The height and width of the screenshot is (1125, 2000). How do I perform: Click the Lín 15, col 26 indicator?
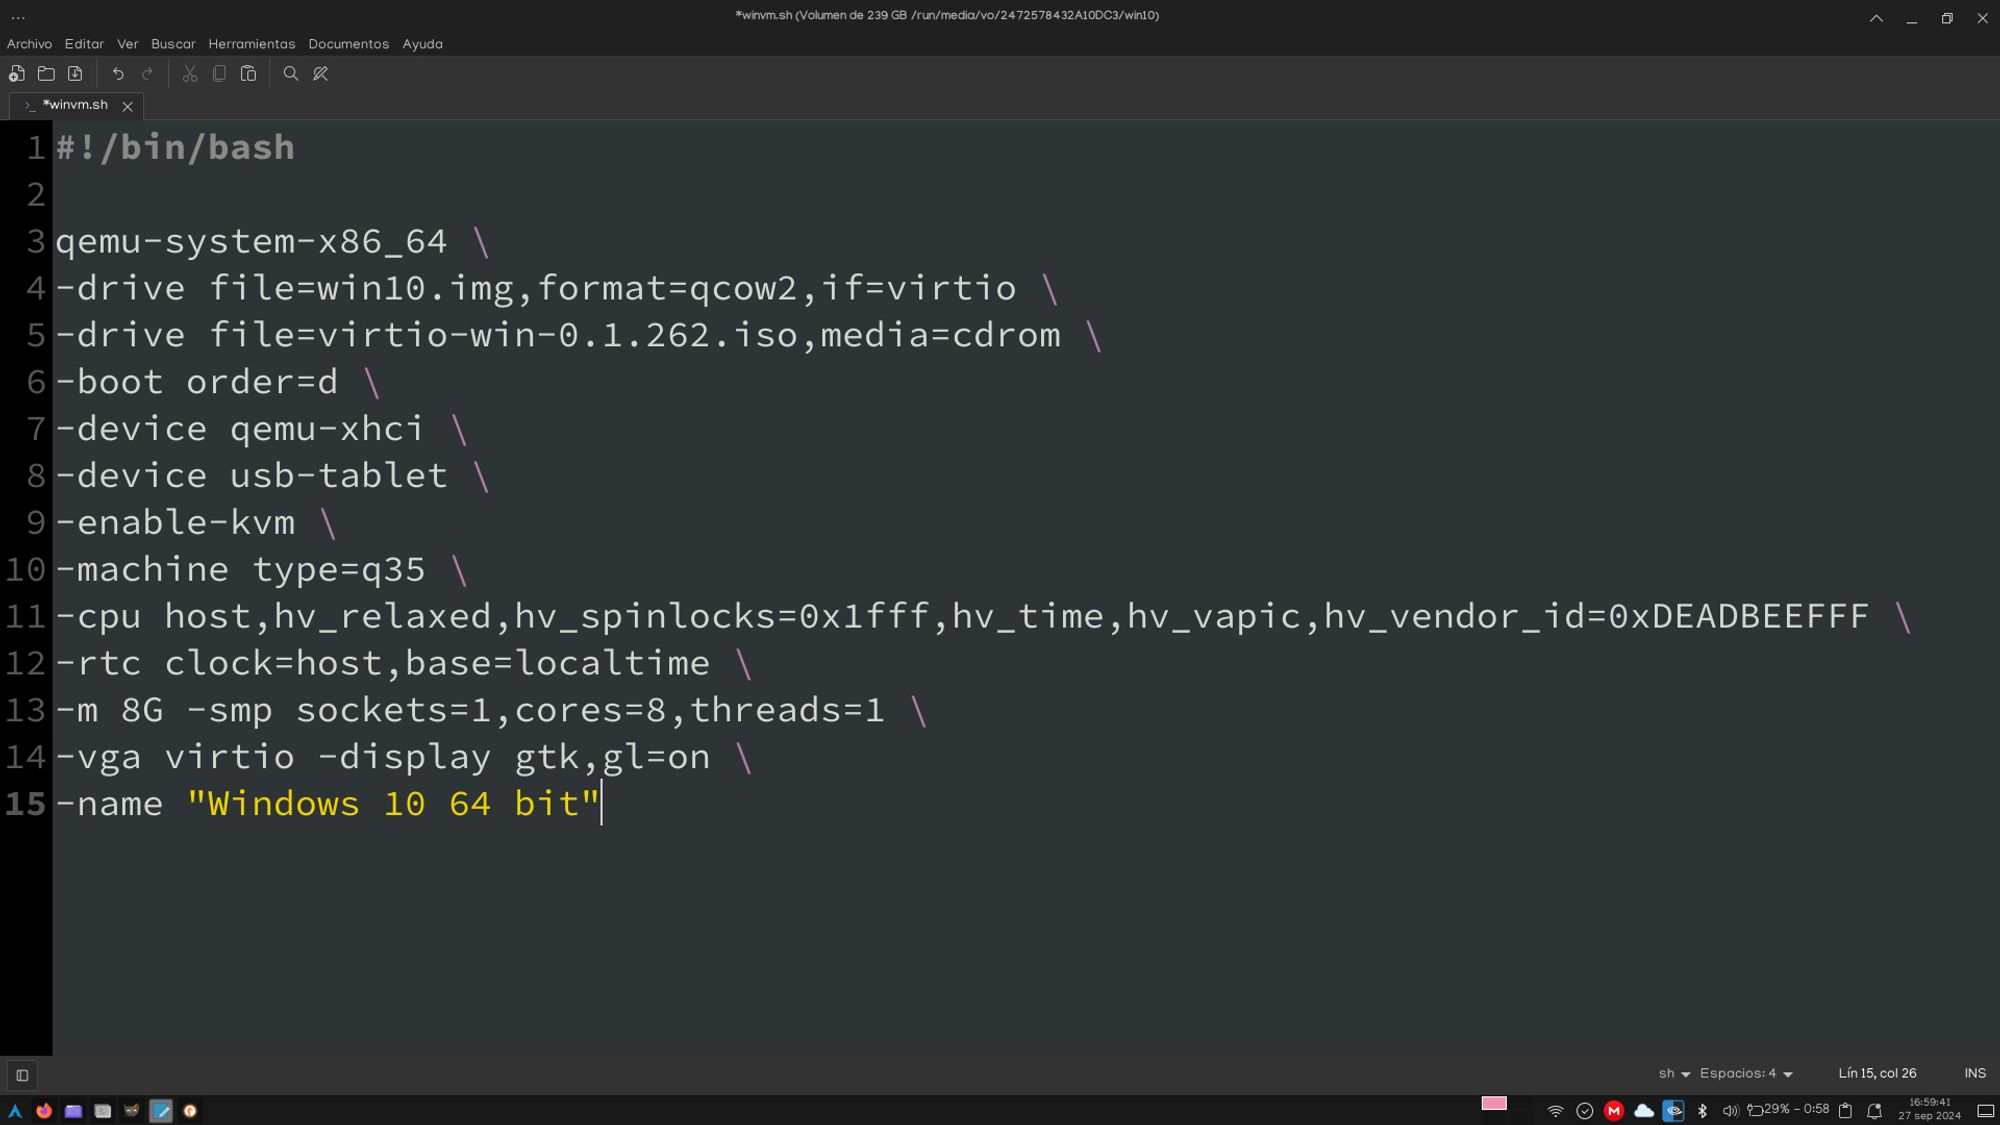point(1877,1074)
